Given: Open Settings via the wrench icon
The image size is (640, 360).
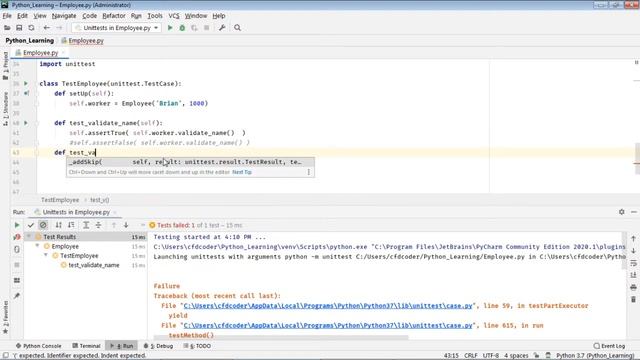Looking at the screenshot, I should pyautogui.click(x=222, y=28).
